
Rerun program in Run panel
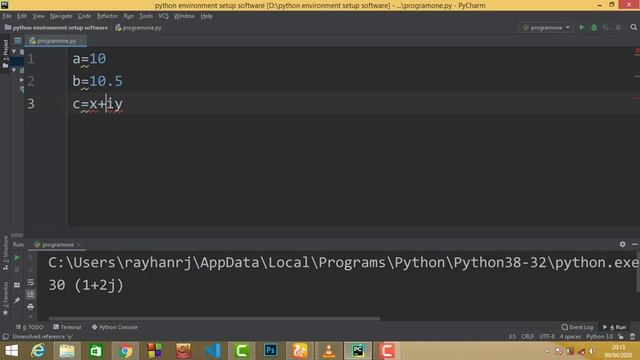(17, 258)
